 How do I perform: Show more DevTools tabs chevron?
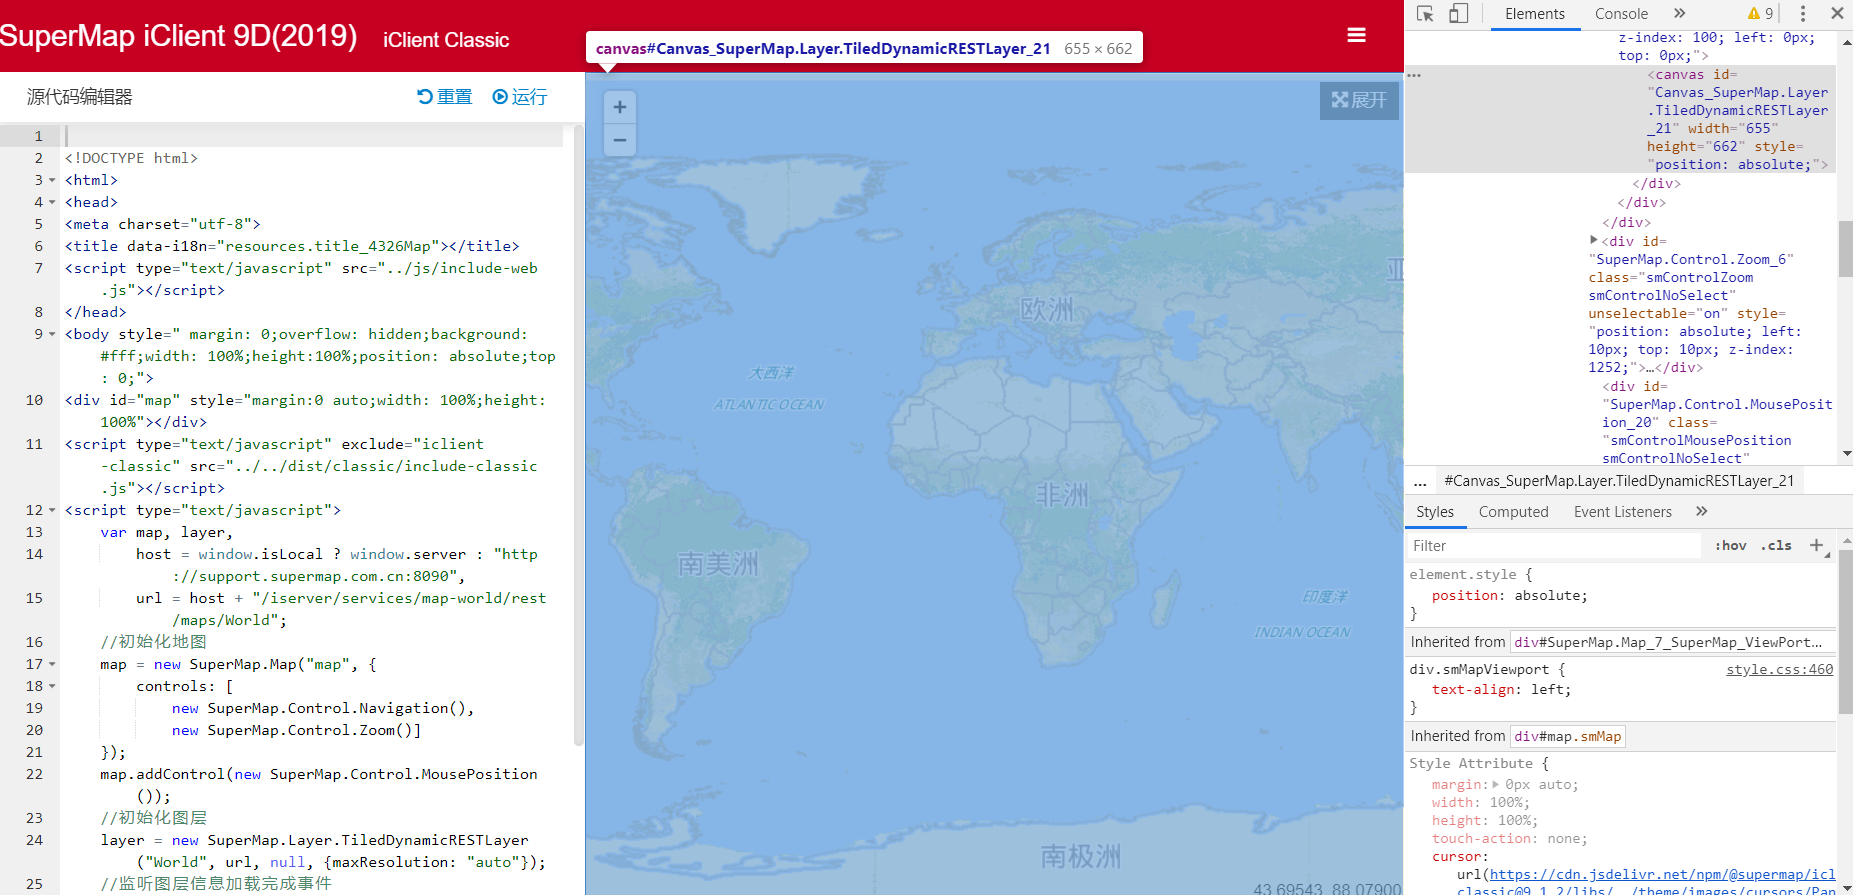[x=1679, y=14]
